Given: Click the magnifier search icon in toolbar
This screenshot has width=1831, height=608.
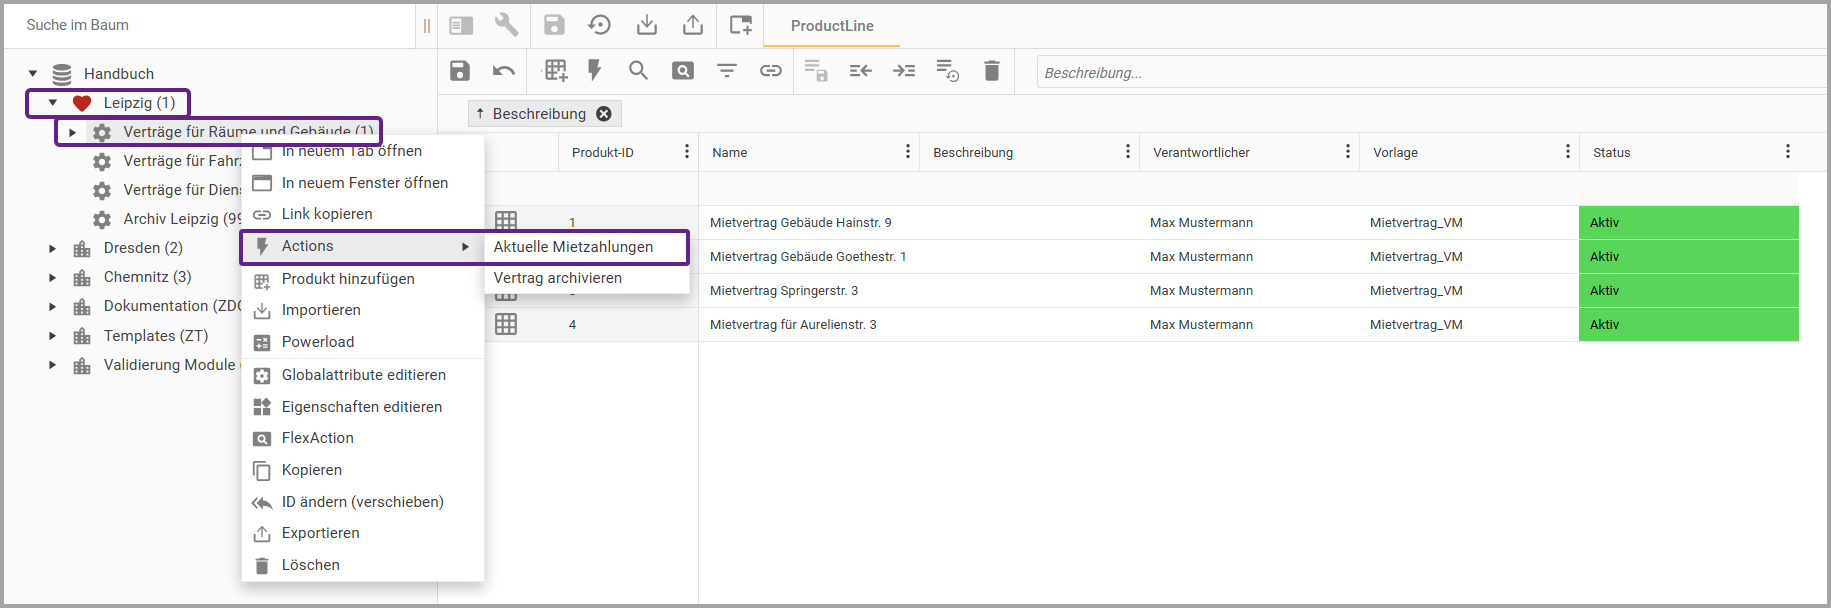Looking at the screenshot, I should [x=638, y=71].
